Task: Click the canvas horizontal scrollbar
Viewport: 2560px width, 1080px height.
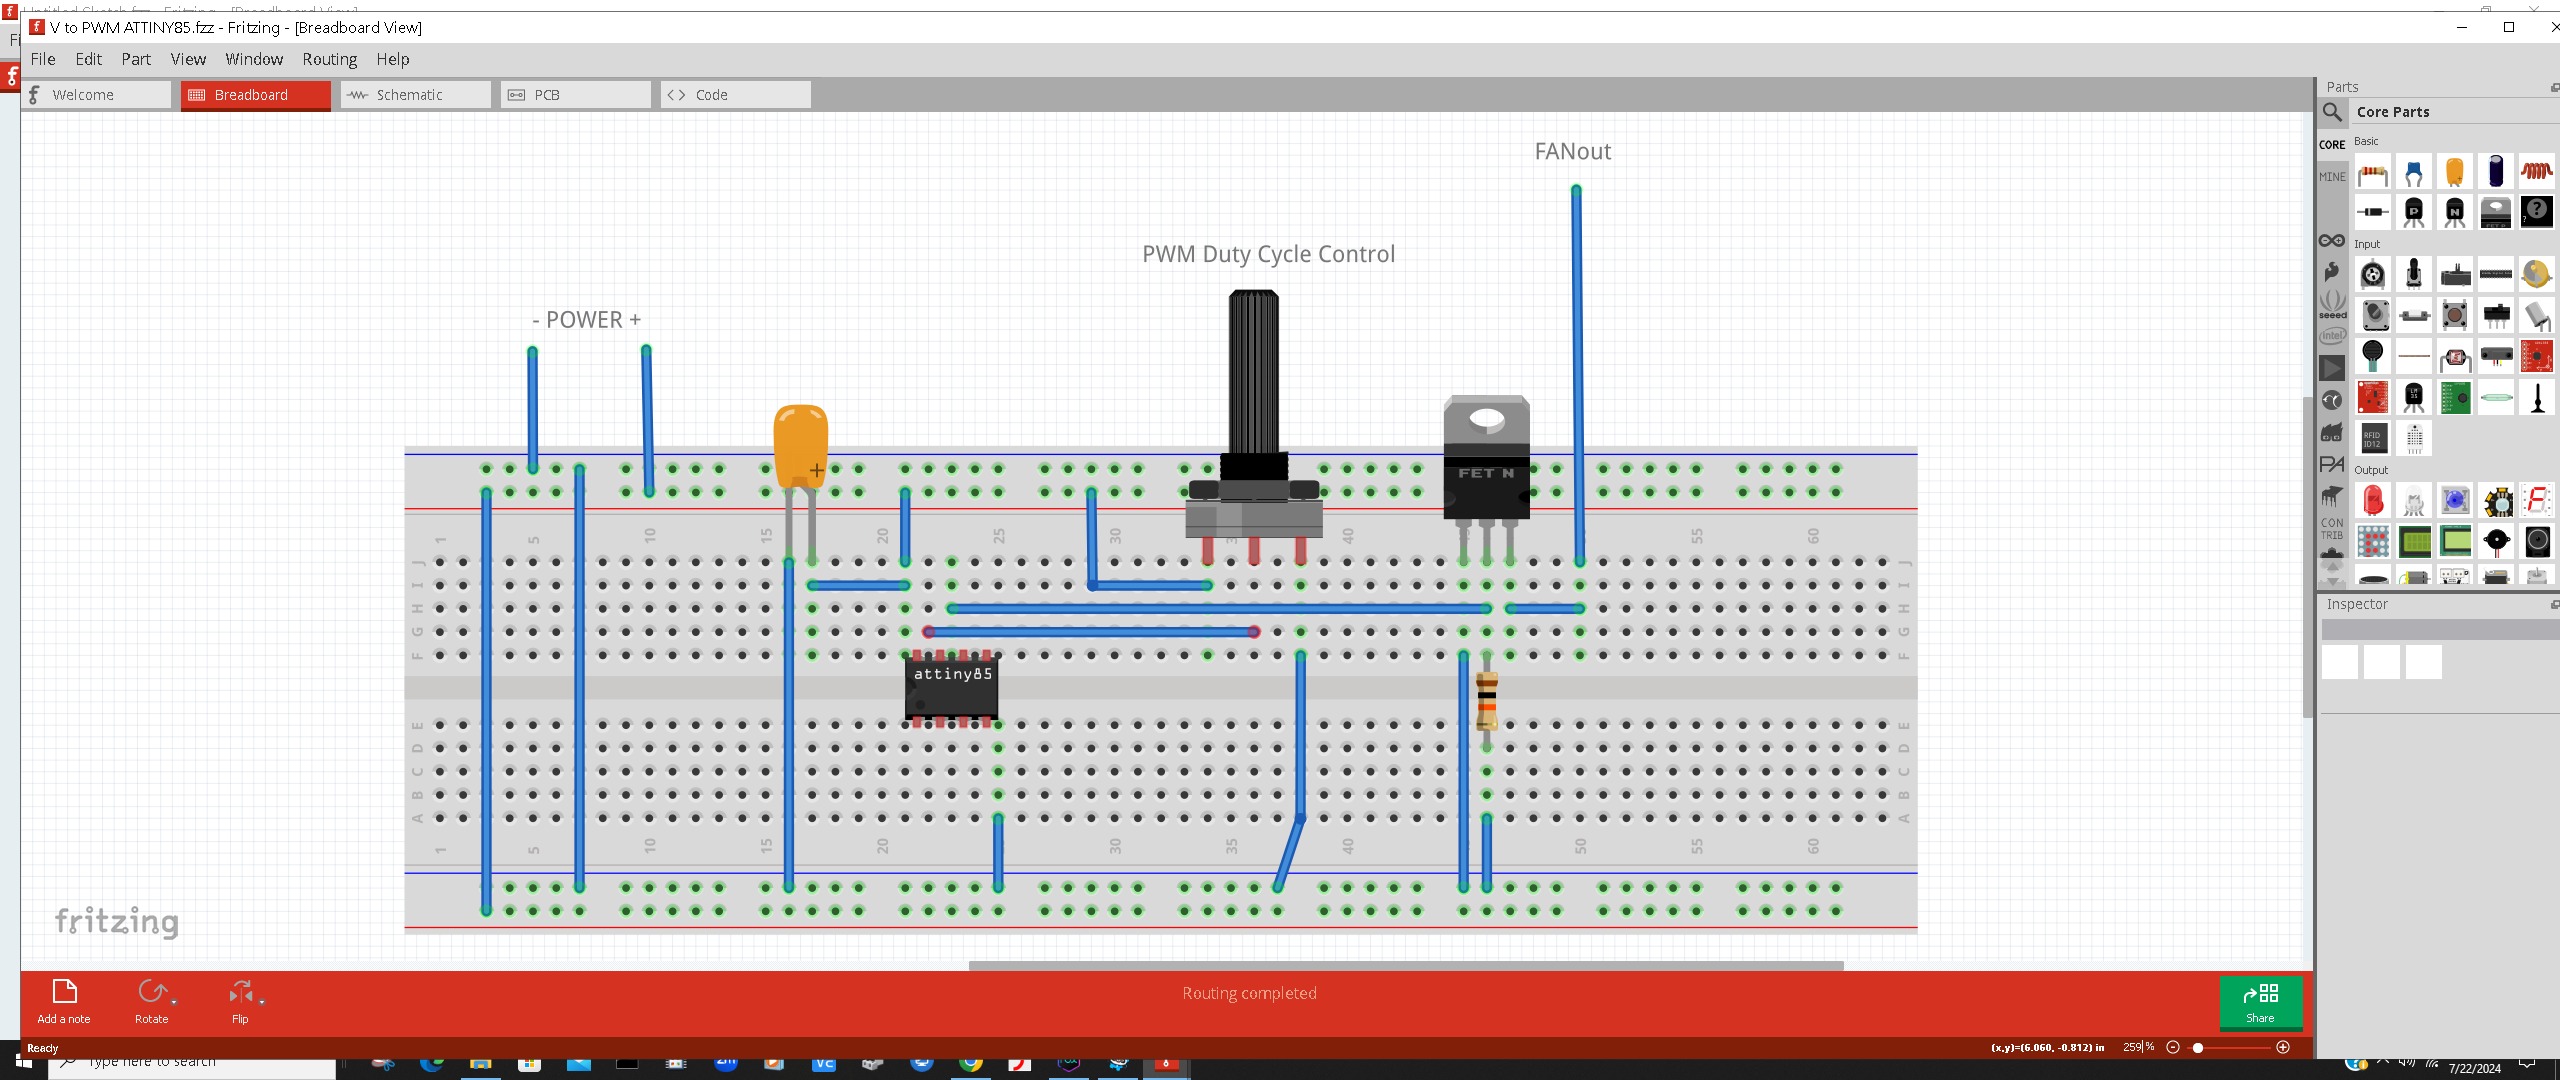Action: [x=1406, y=965]
